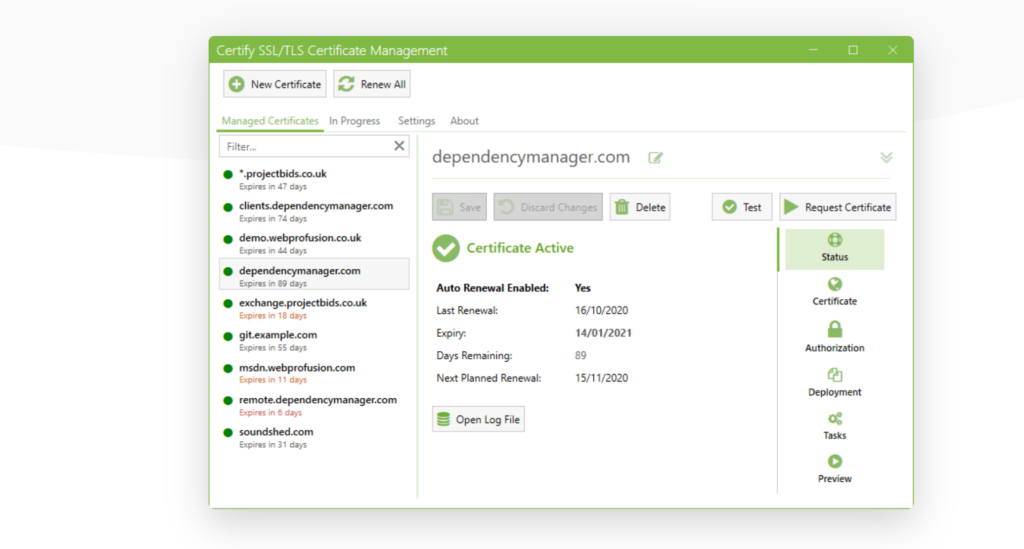Open the certificate log file

click(x=479, y=419)
